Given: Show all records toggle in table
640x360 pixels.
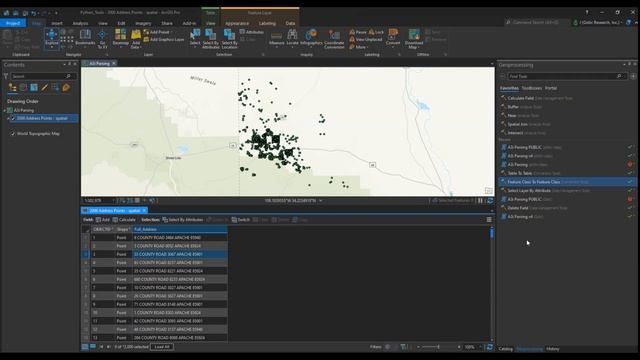Looking at the screenshot, I should [x=85, y=347].
